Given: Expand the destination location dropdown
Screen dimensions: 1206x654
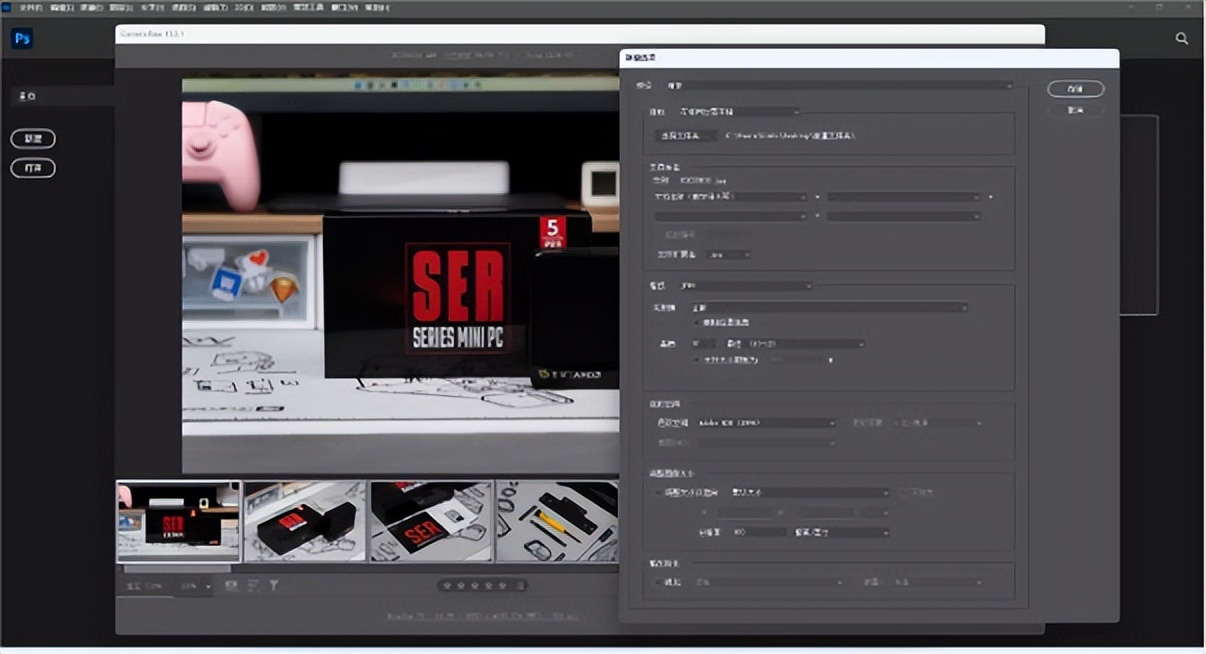Looking at the screenshot, I should pyautogui.click(x=738, y=112).
